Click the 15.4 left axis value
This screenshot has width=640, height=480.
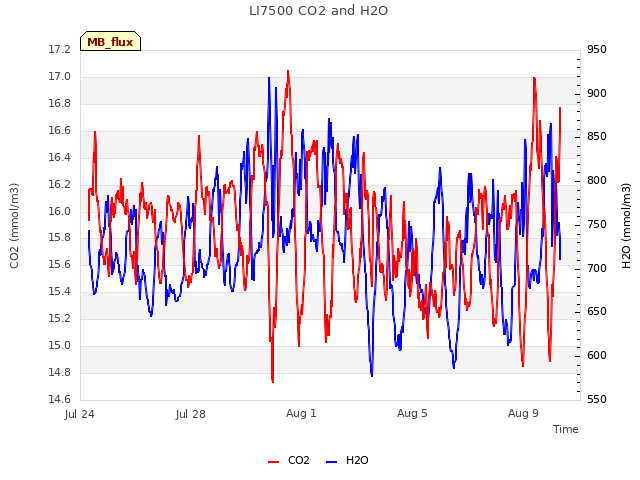[60, 291]
